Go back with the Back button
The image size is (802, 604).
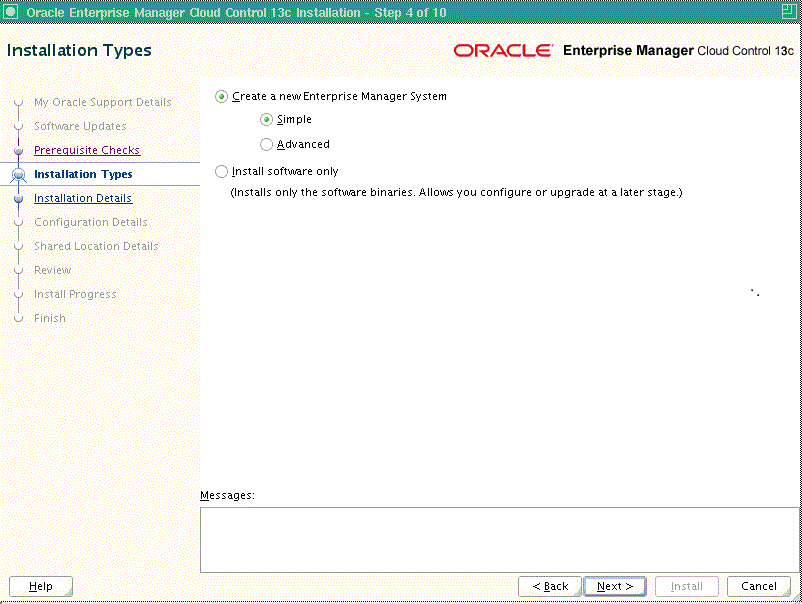coord(550,586)
